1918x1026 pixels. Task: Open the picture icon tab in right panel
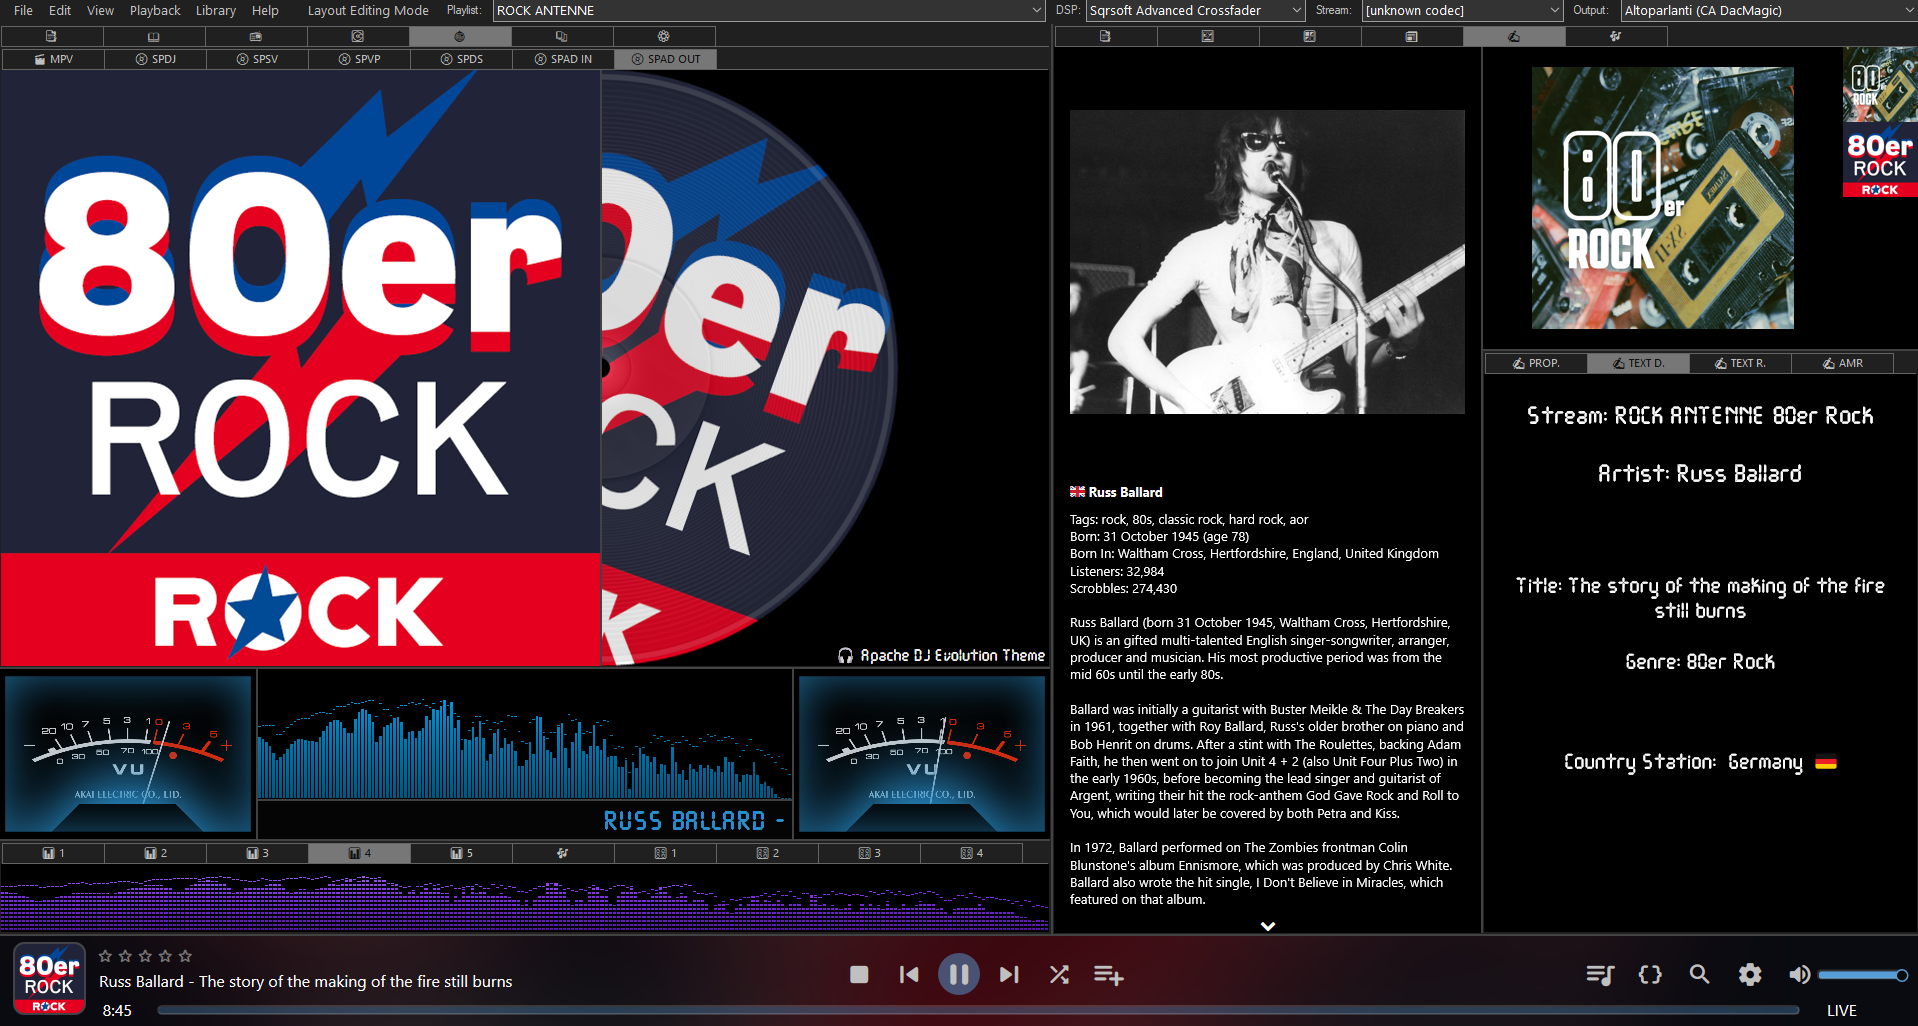click(x=1207, y=36)
